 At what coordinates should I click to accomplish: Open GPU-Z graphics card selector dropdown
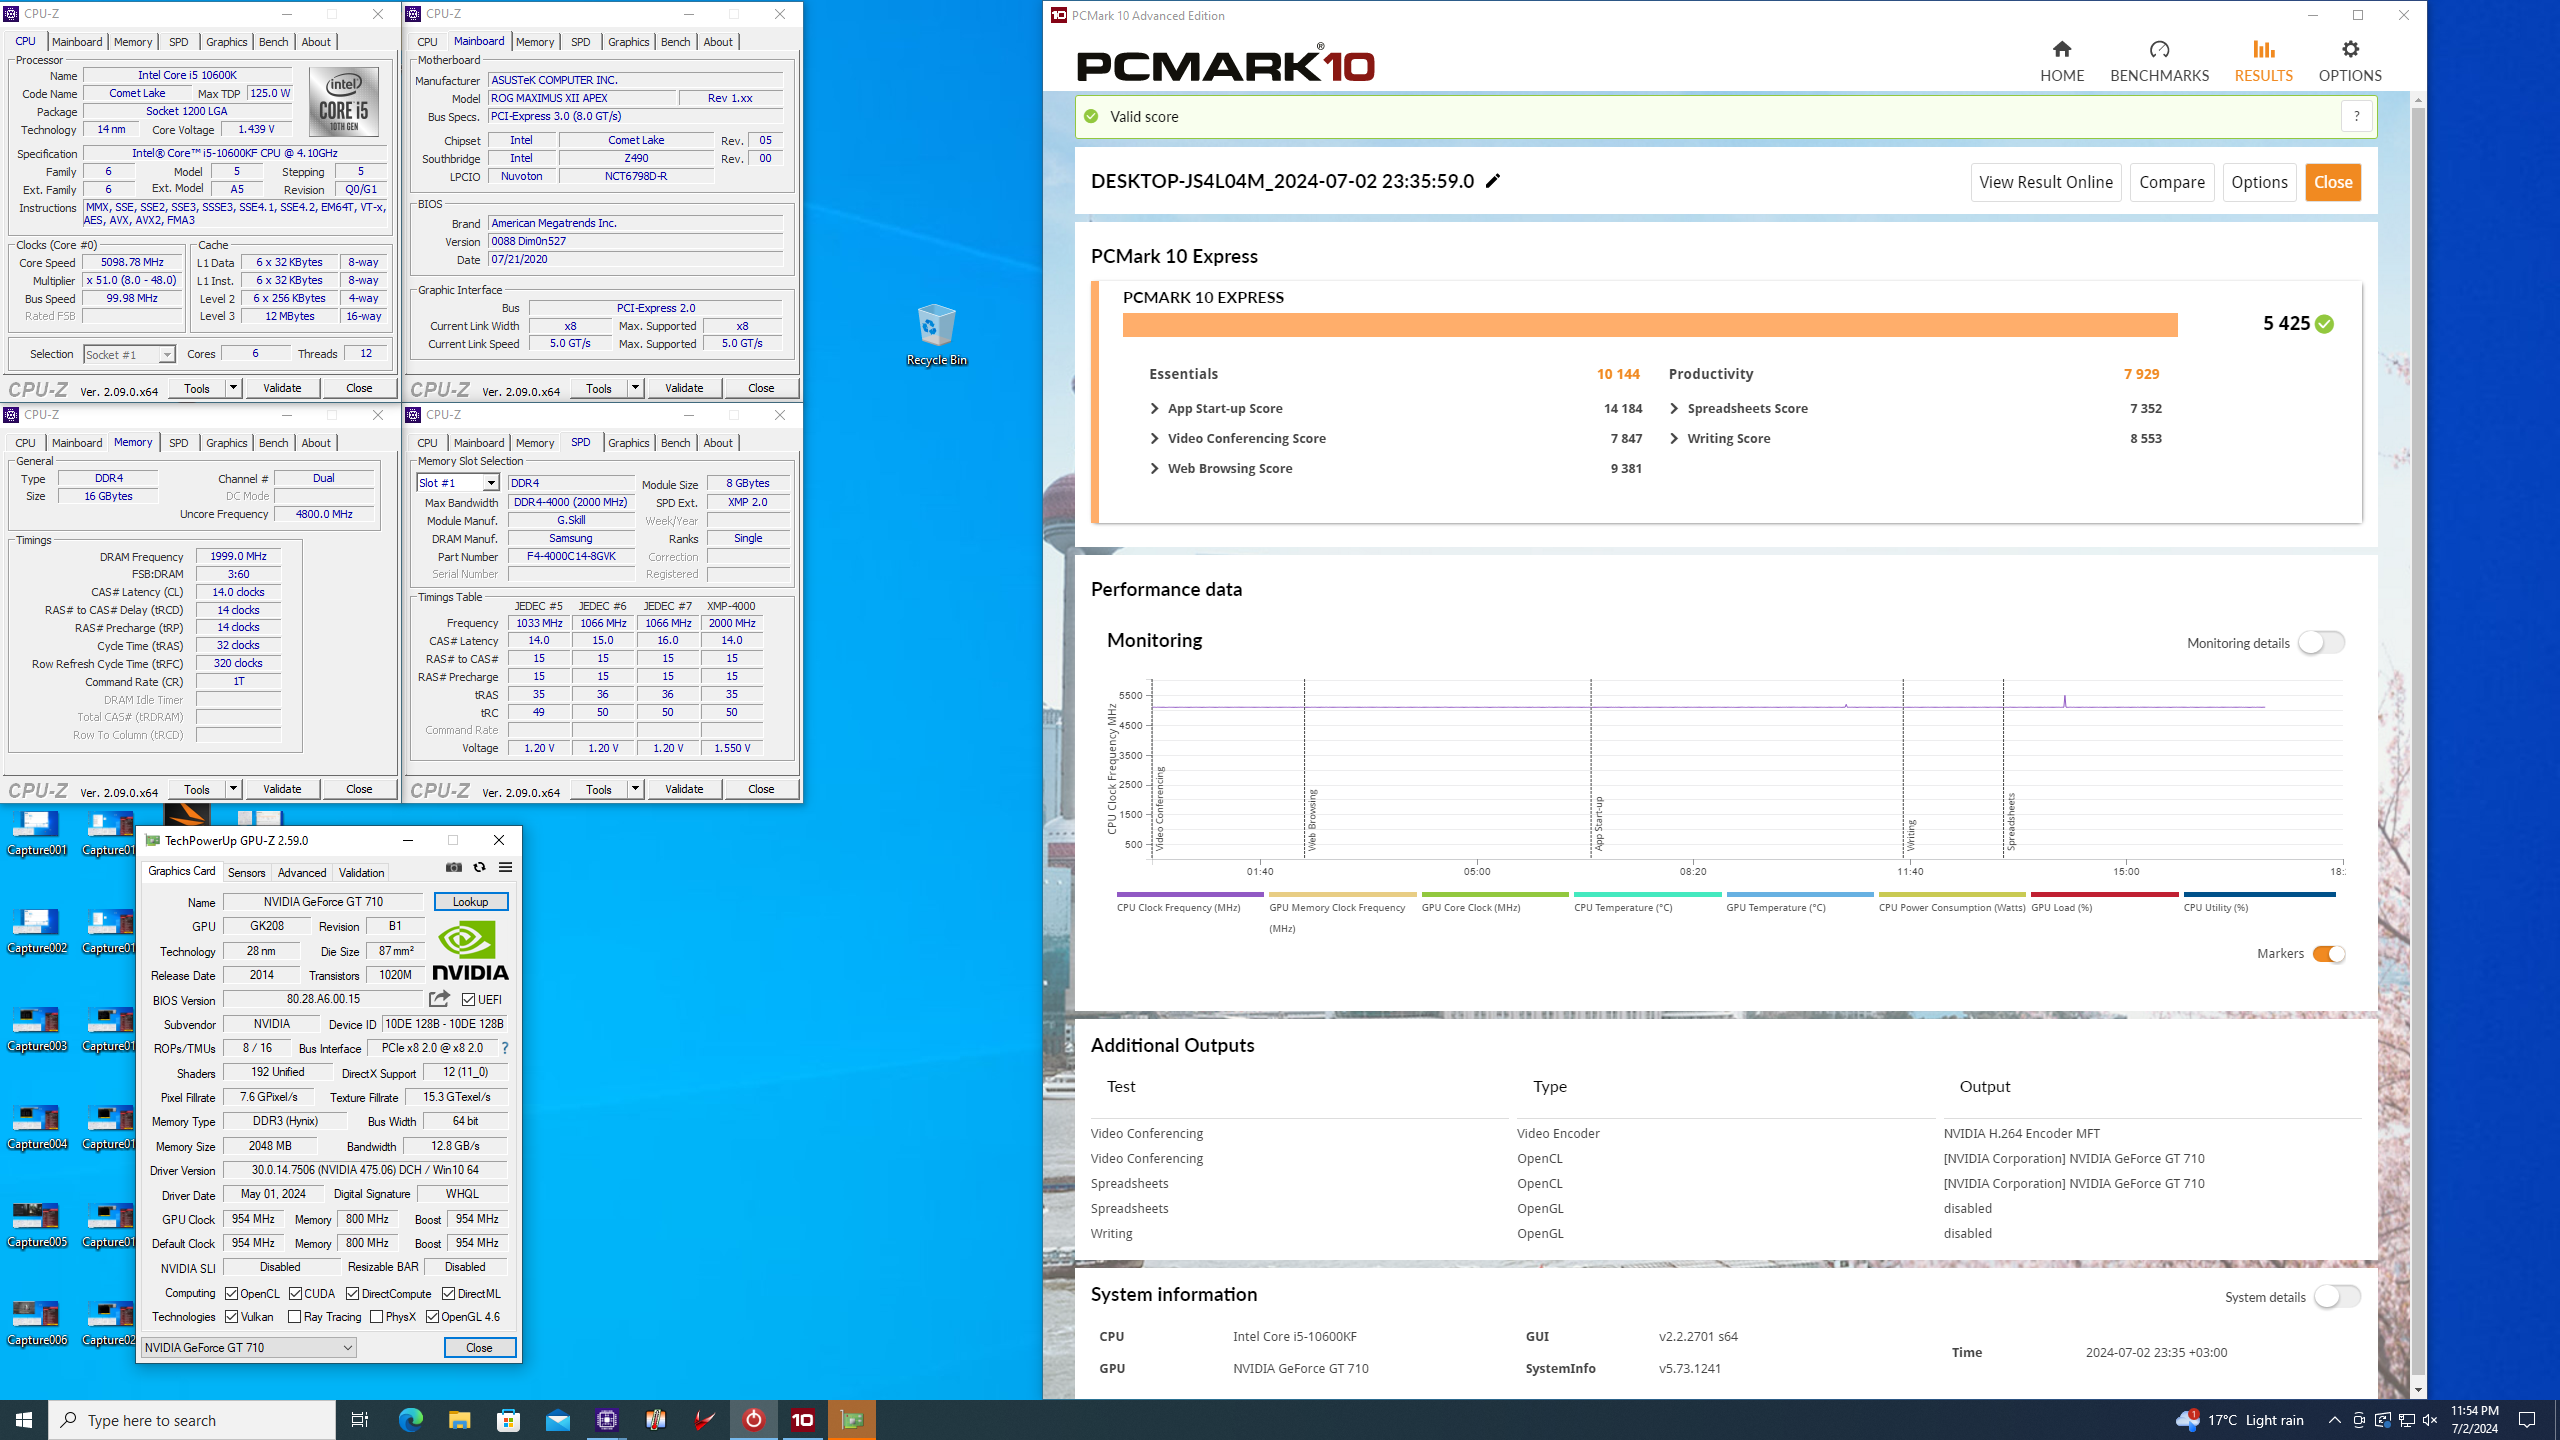[x=248, y=1347]
